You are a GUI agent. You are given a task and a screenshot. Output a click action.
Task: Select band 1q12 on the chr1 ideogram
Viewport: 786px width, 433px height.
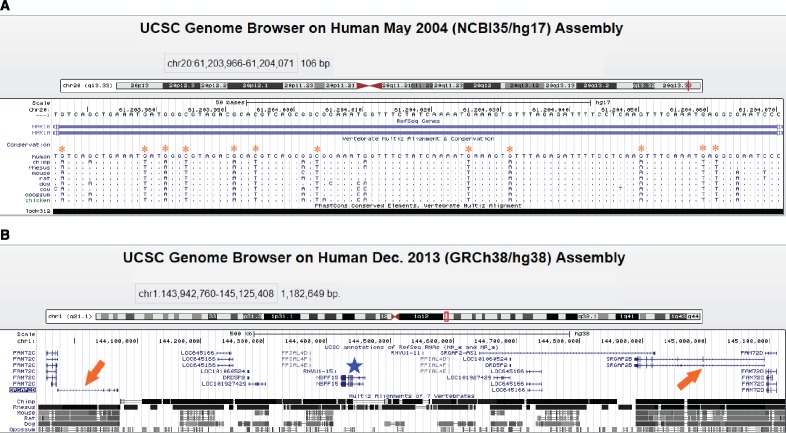(x=421, y=316)
